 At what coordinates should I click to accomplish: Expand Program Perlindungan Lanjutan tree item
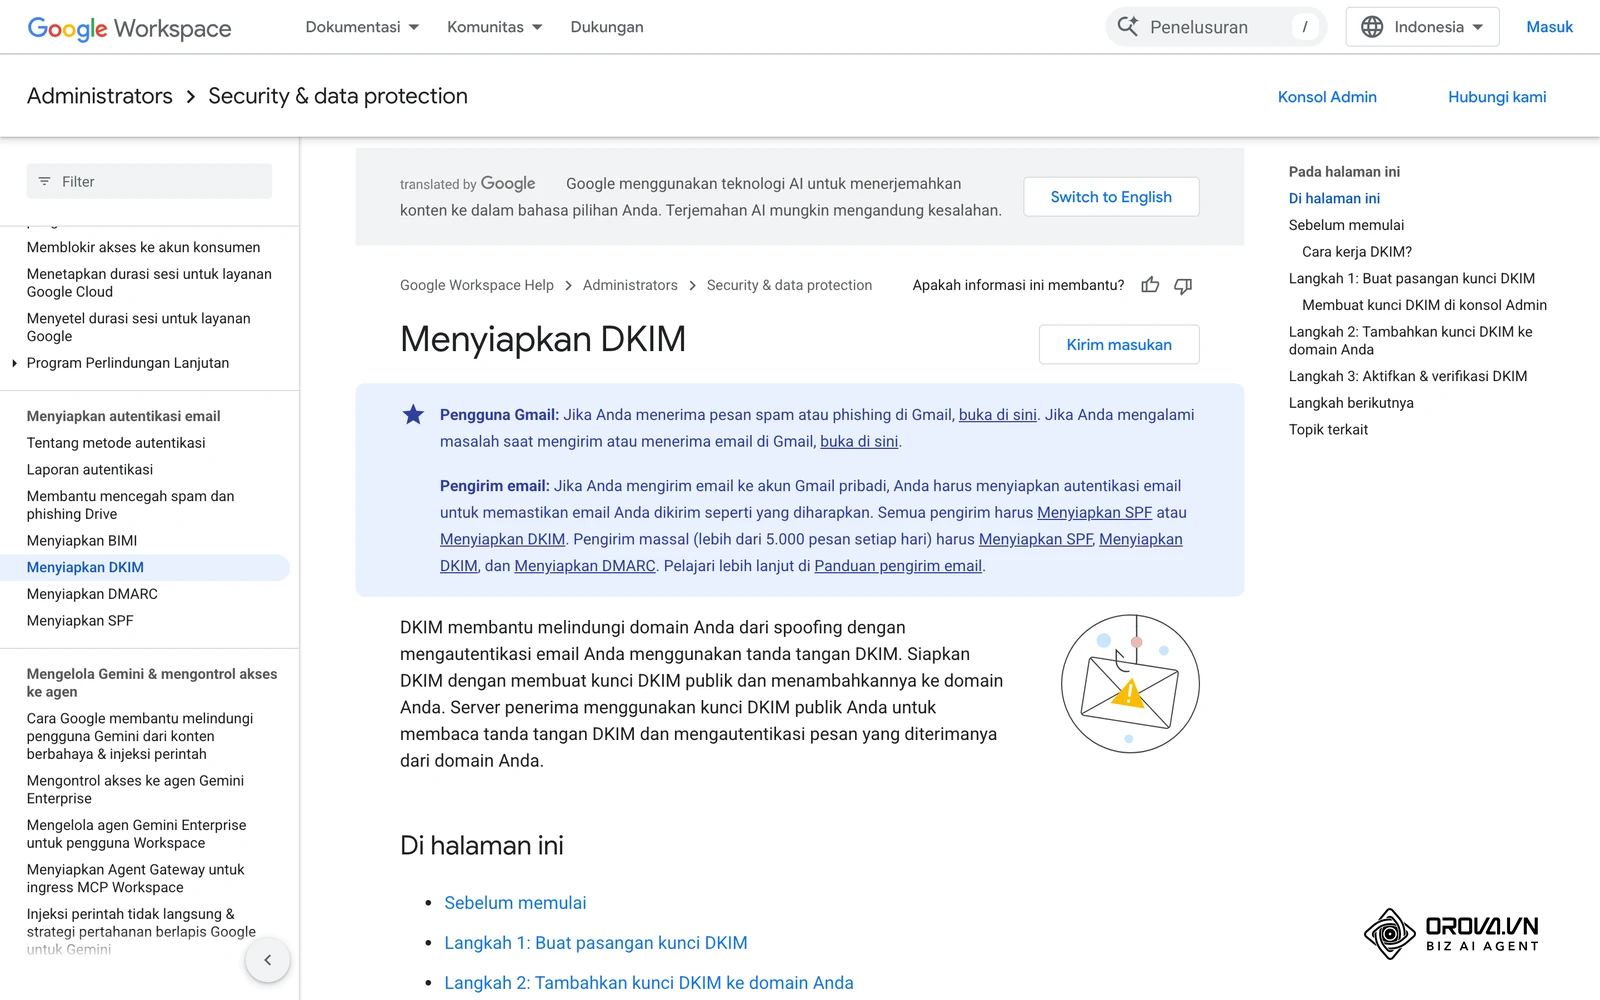click(x=14, y=363)
